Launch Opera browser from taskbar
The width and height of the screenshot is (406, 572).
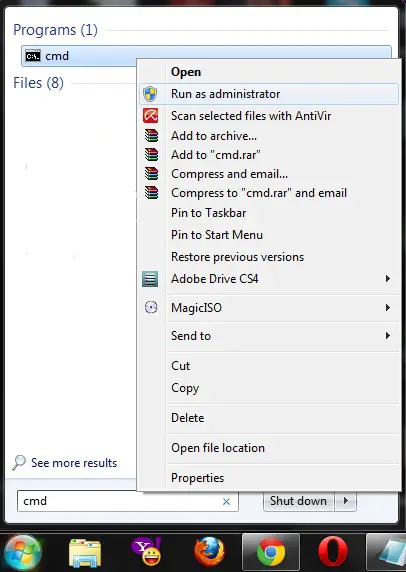(333, 552)
